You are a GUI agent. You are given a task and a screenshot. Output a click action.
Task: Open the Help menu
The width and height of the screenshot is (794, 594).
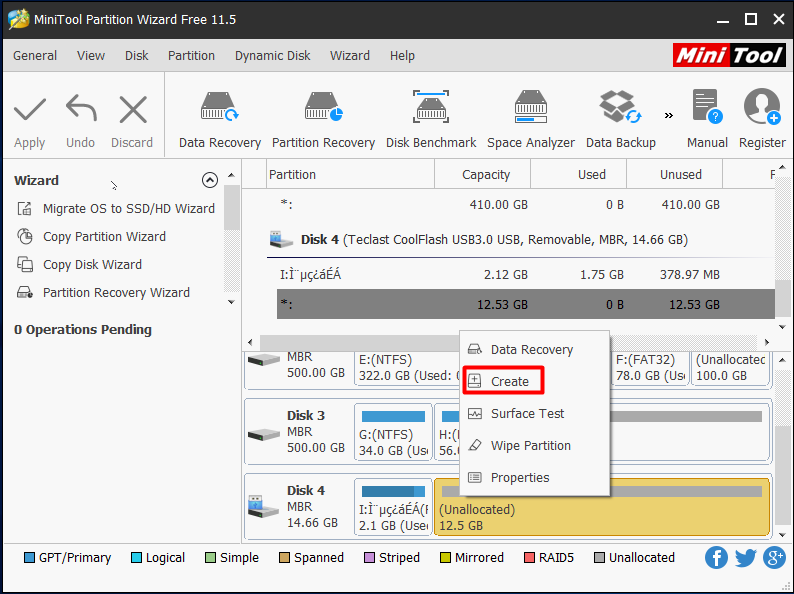402,56
